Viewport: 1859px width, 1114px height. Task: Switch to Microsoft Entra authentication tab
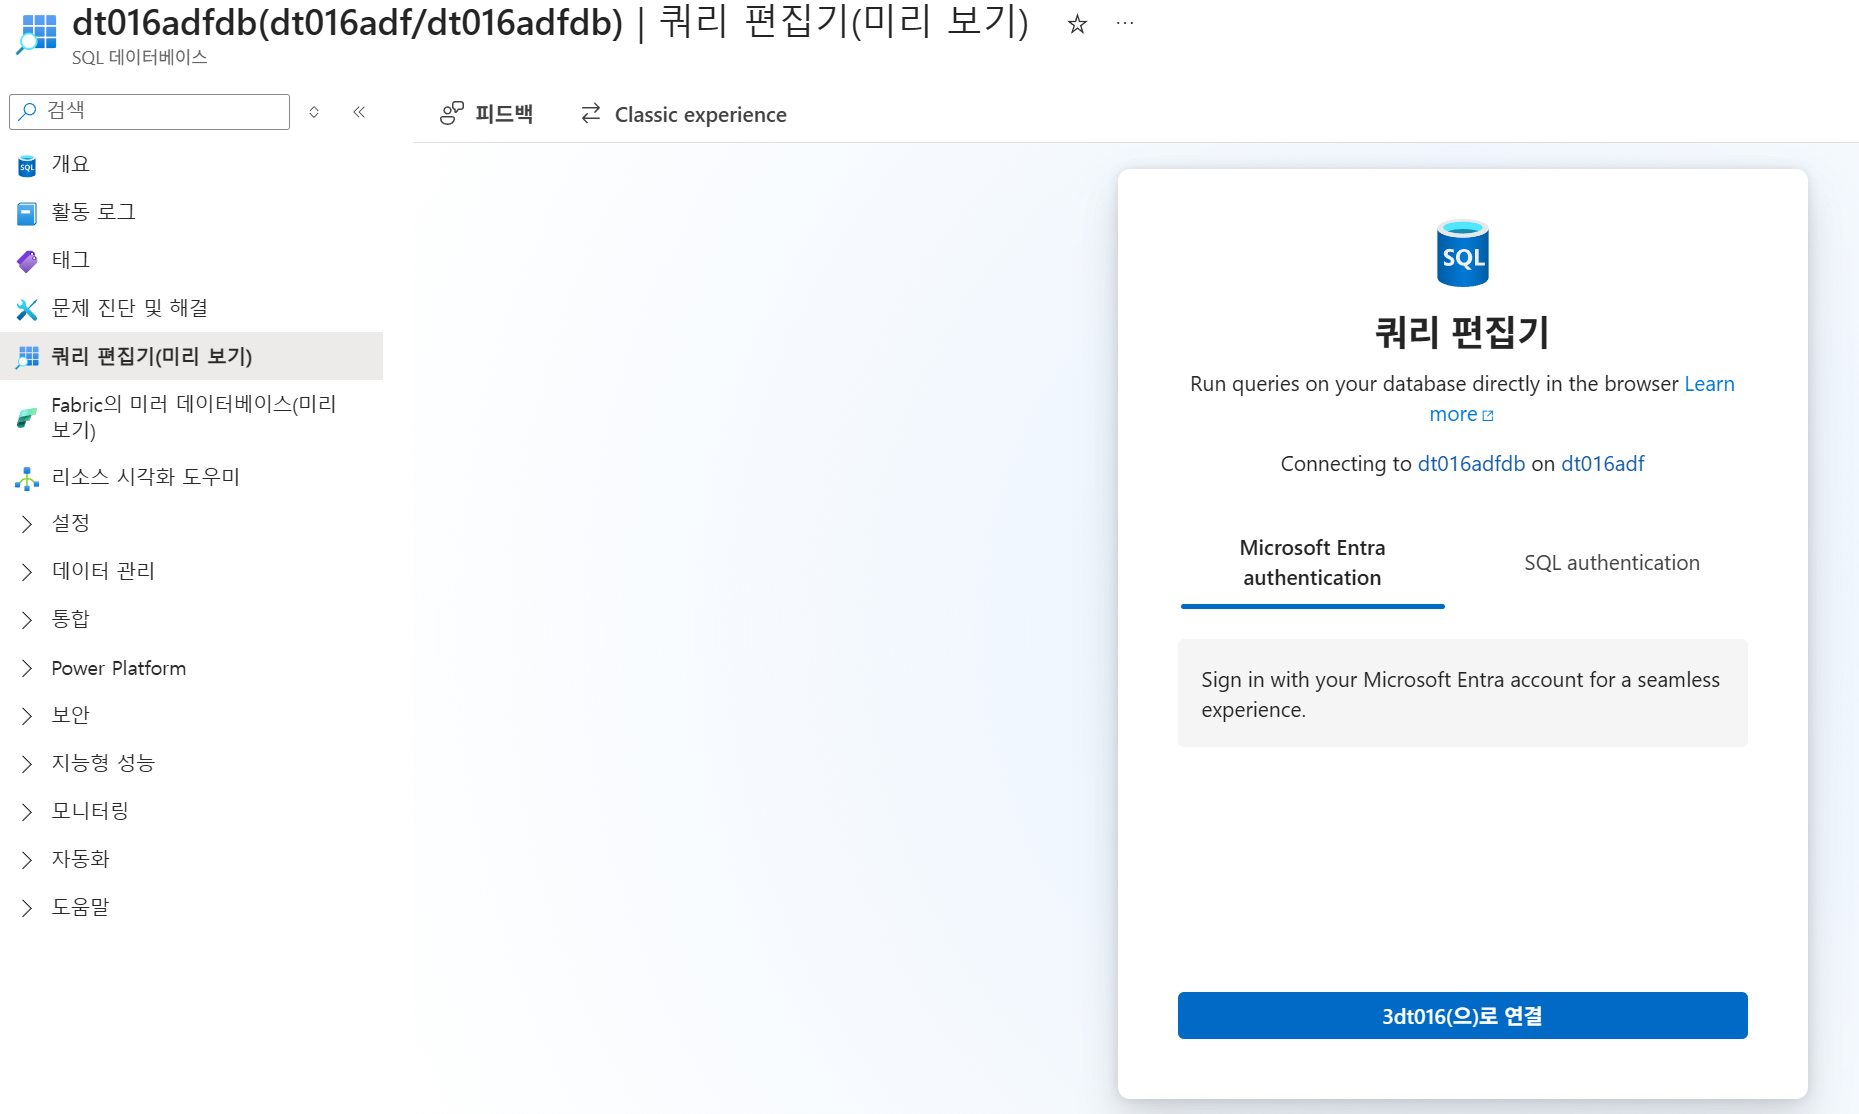pyautogui.click(x=1312, y=563)
